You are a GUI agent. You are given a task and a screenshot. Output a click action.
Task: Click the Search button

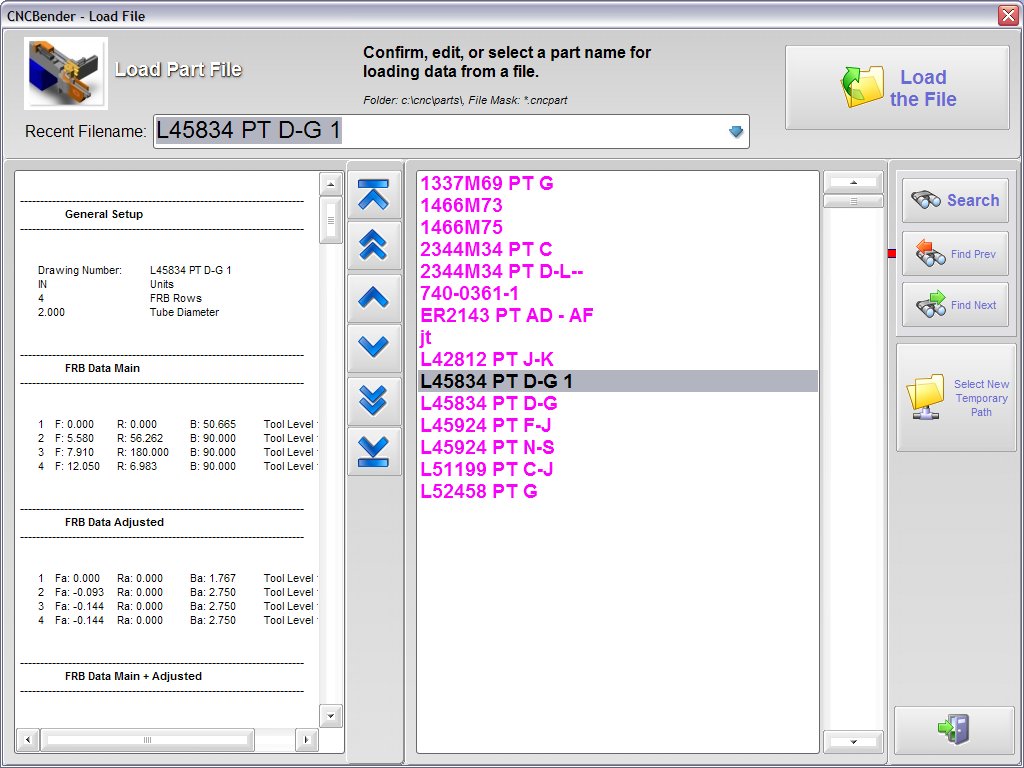tap(955, 200)
